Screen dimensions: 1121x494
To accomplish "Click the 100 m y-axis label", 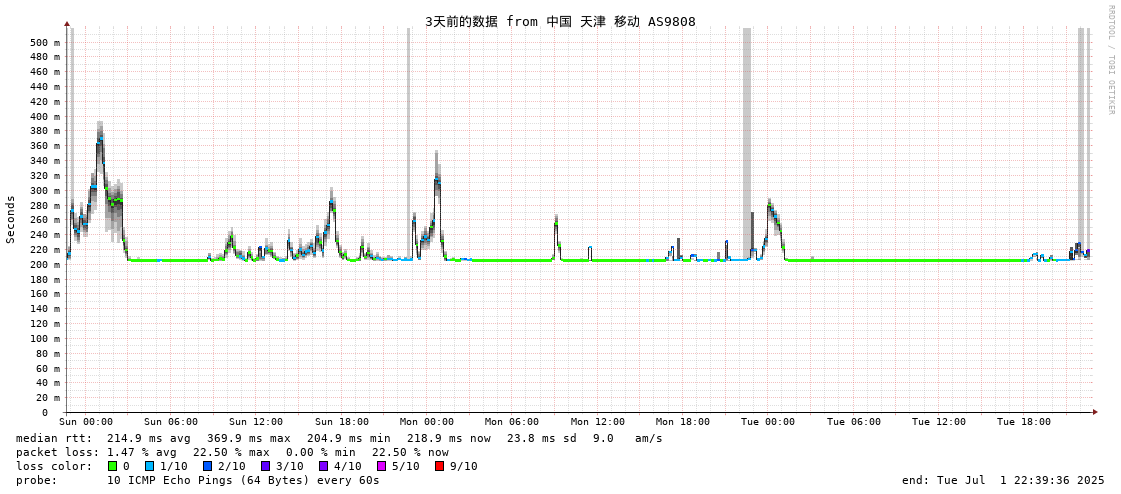I will pyautogui.click(x=44, y=338).
